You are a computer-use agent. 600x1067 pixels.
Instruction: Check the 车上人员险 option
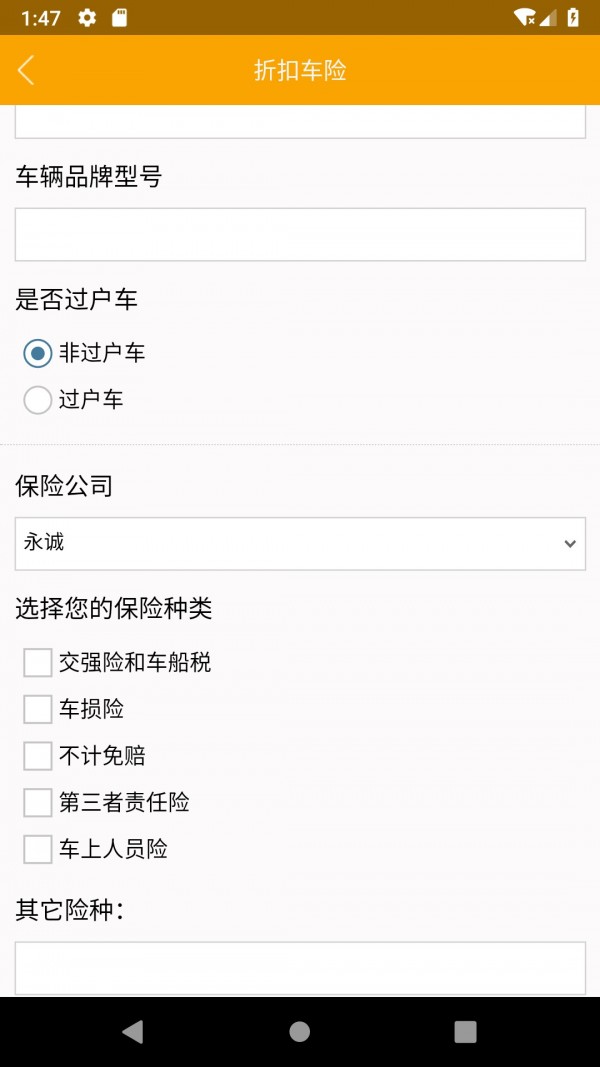coord(36,849)
